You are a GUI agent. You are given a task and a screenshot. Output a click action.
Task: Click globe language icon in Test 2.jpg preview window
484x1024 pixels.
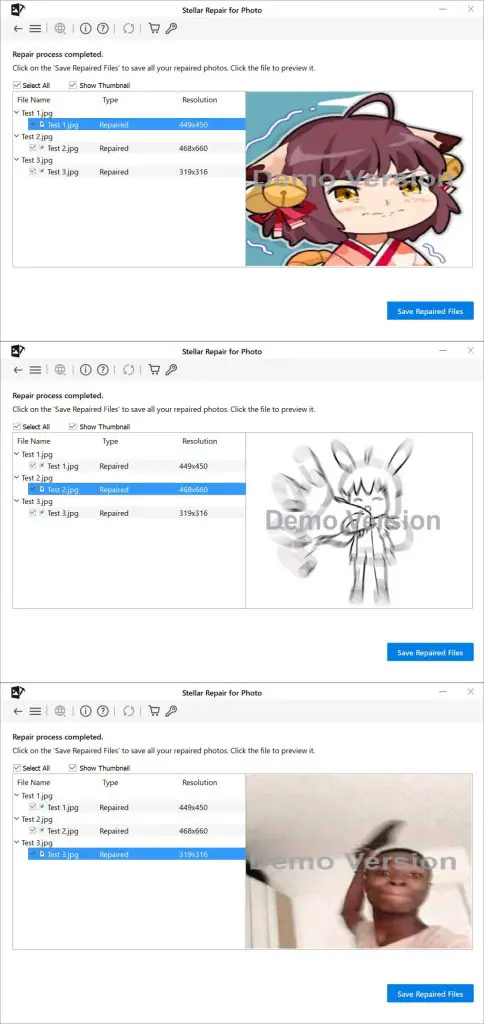tap(60, 370)
